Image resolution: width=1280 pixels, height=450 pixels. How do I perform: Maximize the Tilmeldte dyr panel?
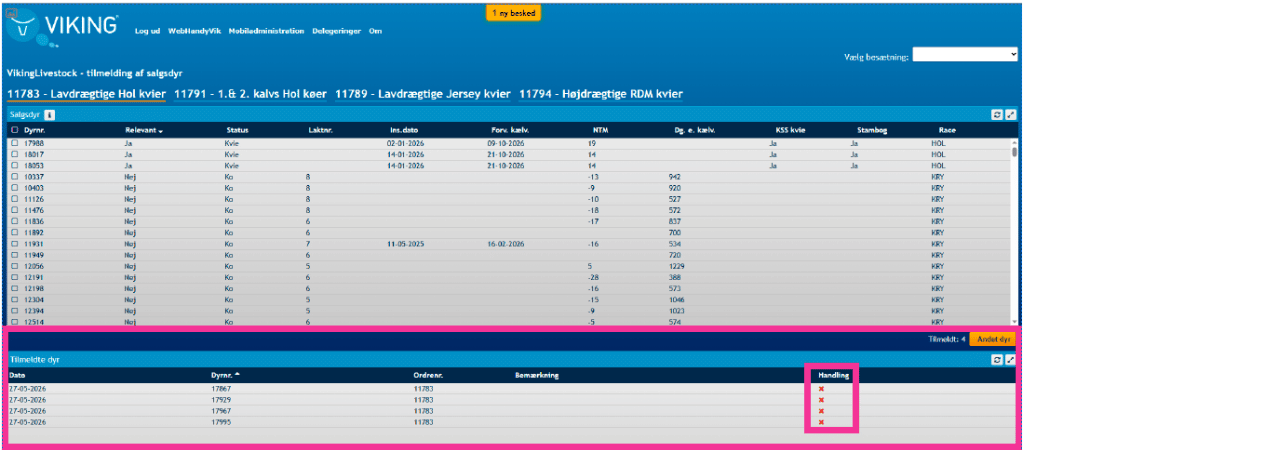click(x=1010, y=360)
